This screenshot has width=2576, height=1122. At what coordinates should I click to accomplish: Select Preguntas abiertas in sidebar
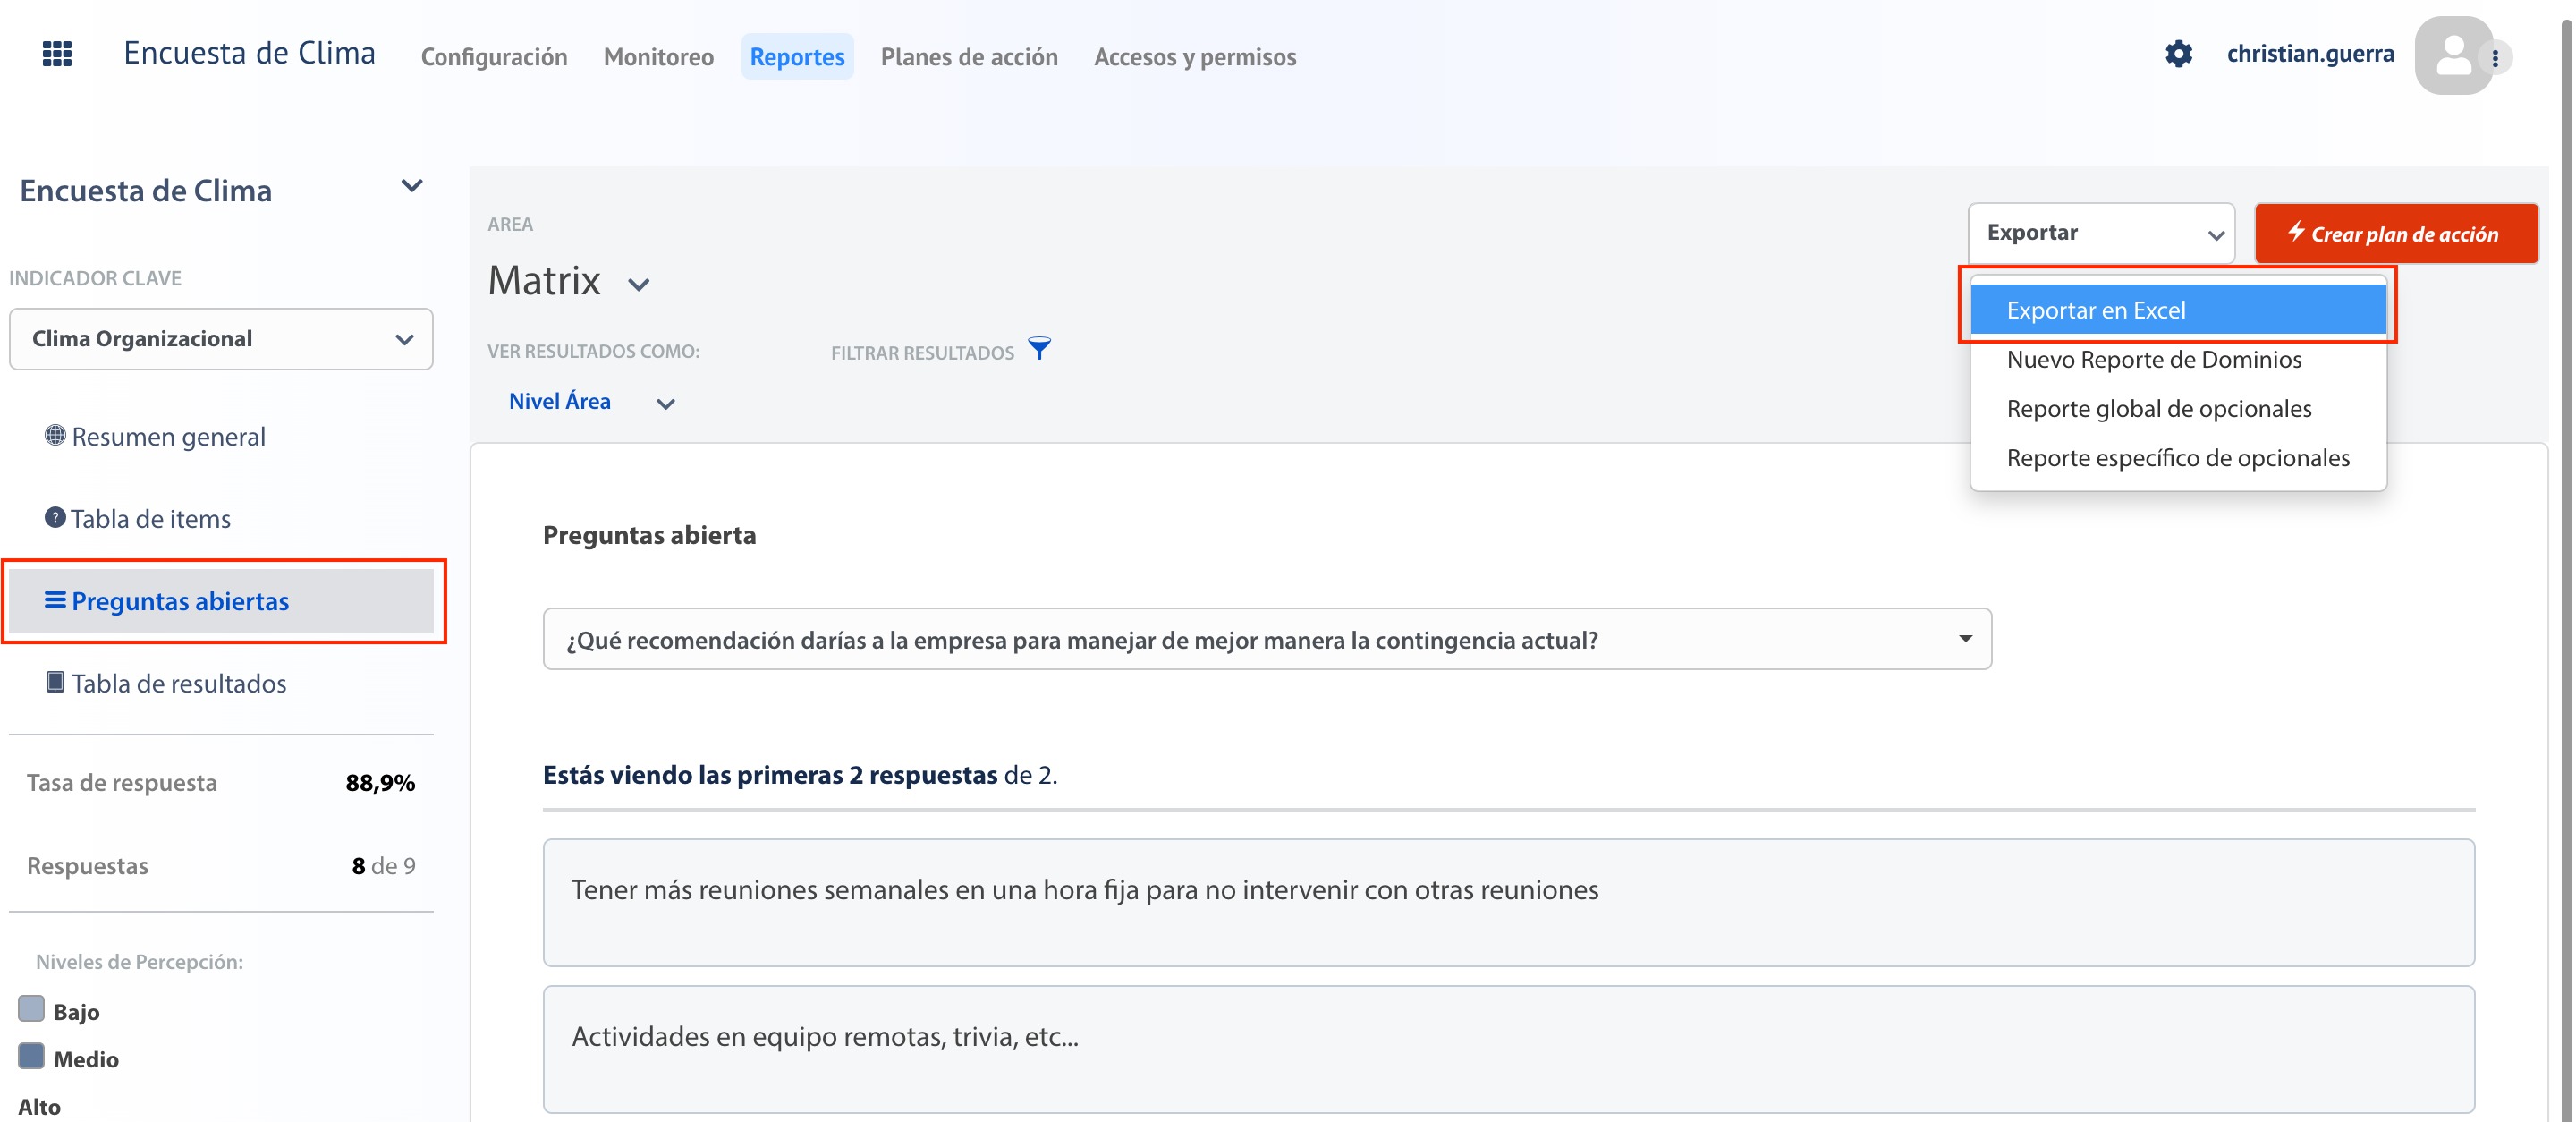point(221,601)
